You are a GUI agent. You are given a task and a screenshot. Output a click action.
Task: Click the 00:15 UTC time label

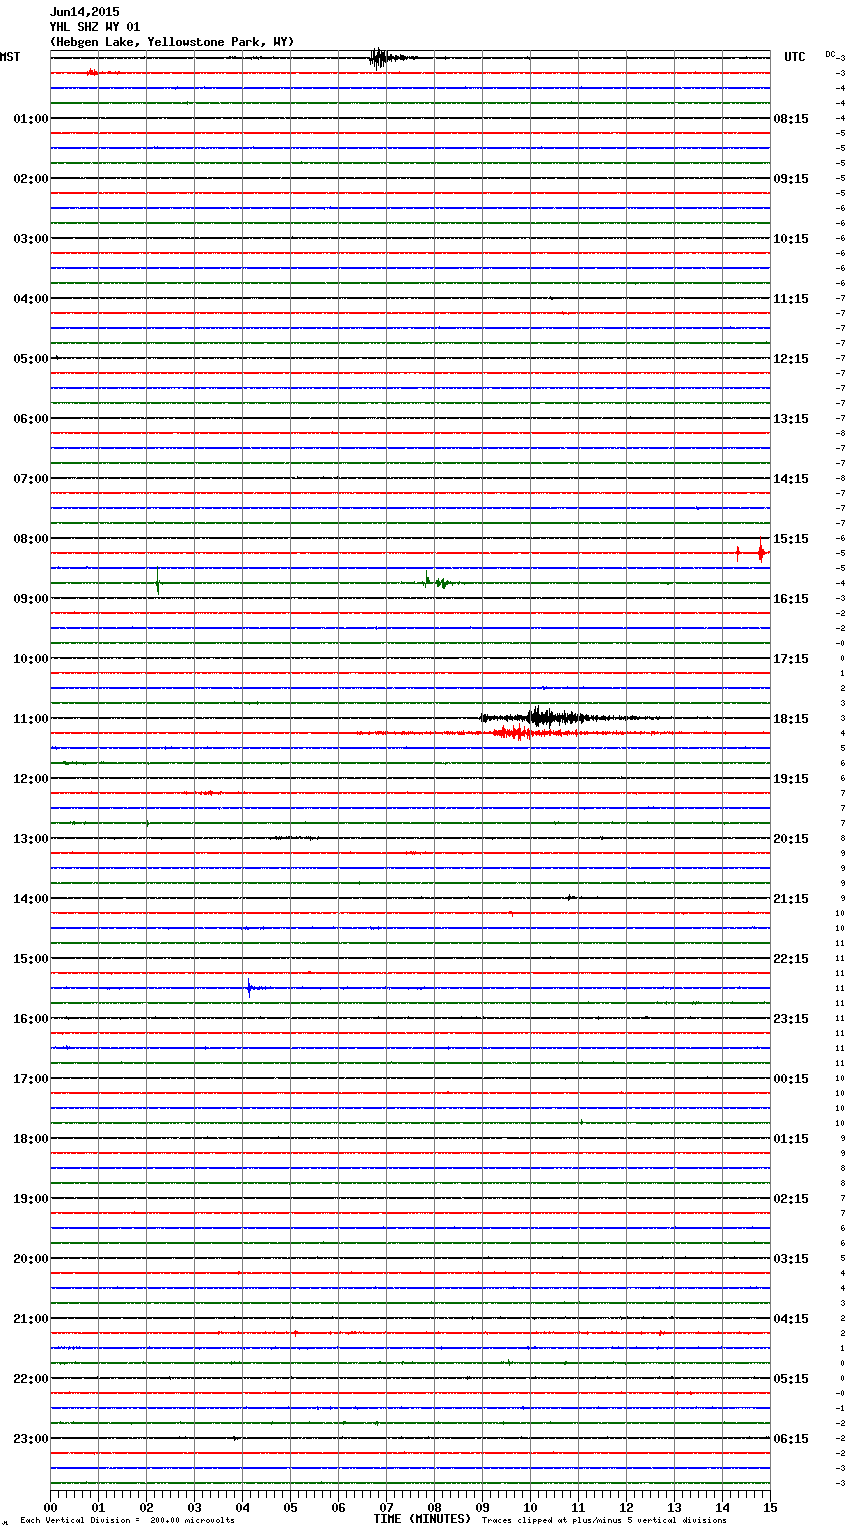point(791,1079)
